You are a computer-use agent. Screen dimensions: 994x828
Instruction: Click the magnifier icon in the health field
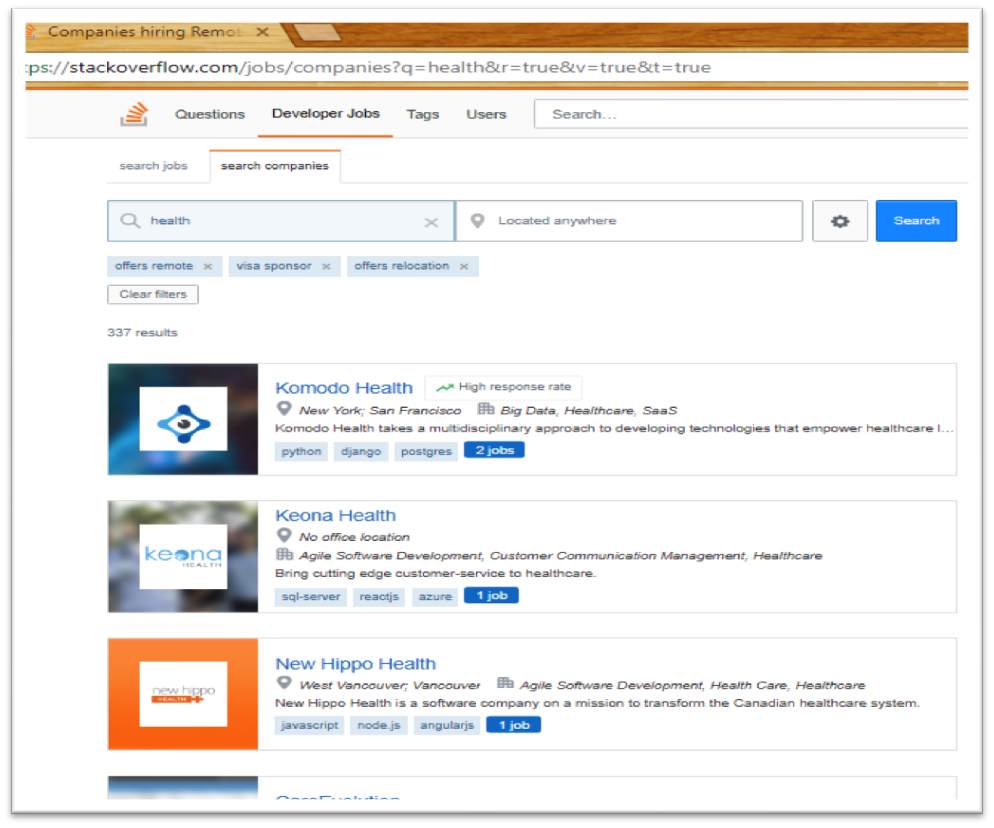(x=130, y=221)
